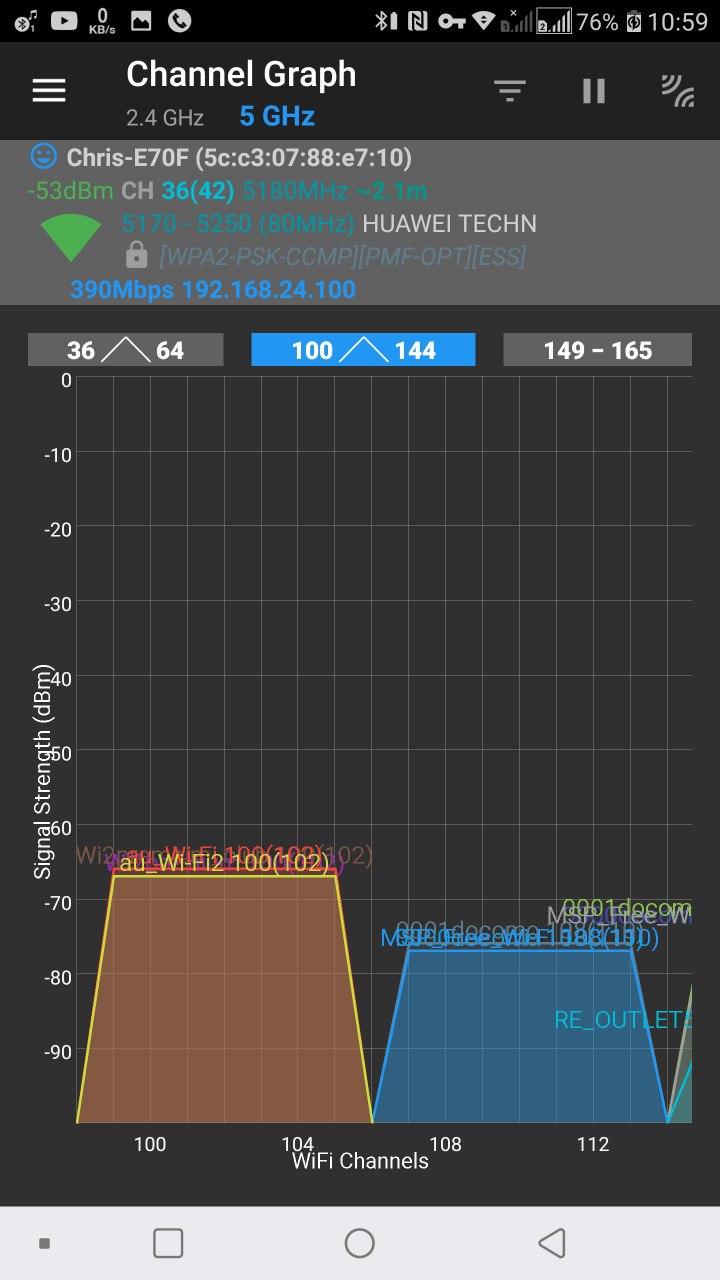Open the hamburger navigation menu
This screenshot has width=720, height=1280.
pyautogui.click(x=49, y=91)
